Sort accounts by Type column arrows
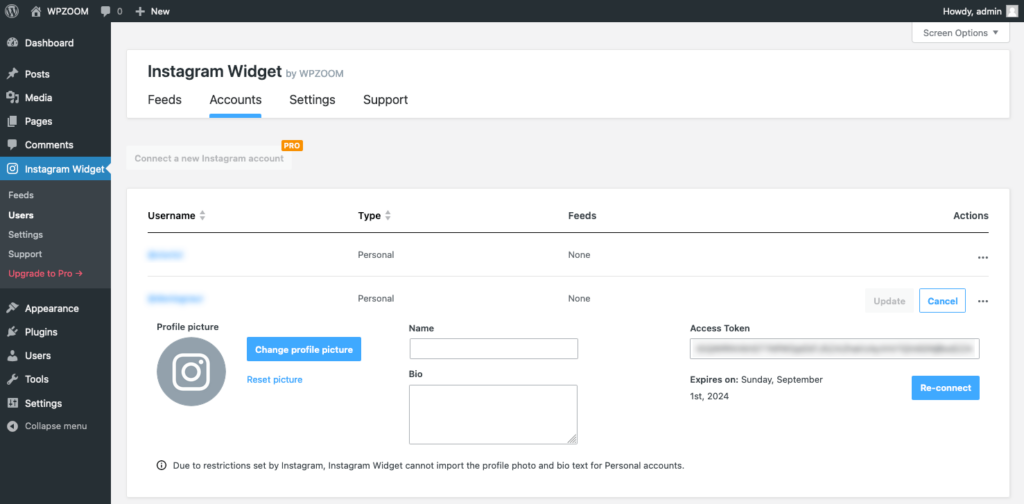This screenshot has height=504, width=1024. 388,216
